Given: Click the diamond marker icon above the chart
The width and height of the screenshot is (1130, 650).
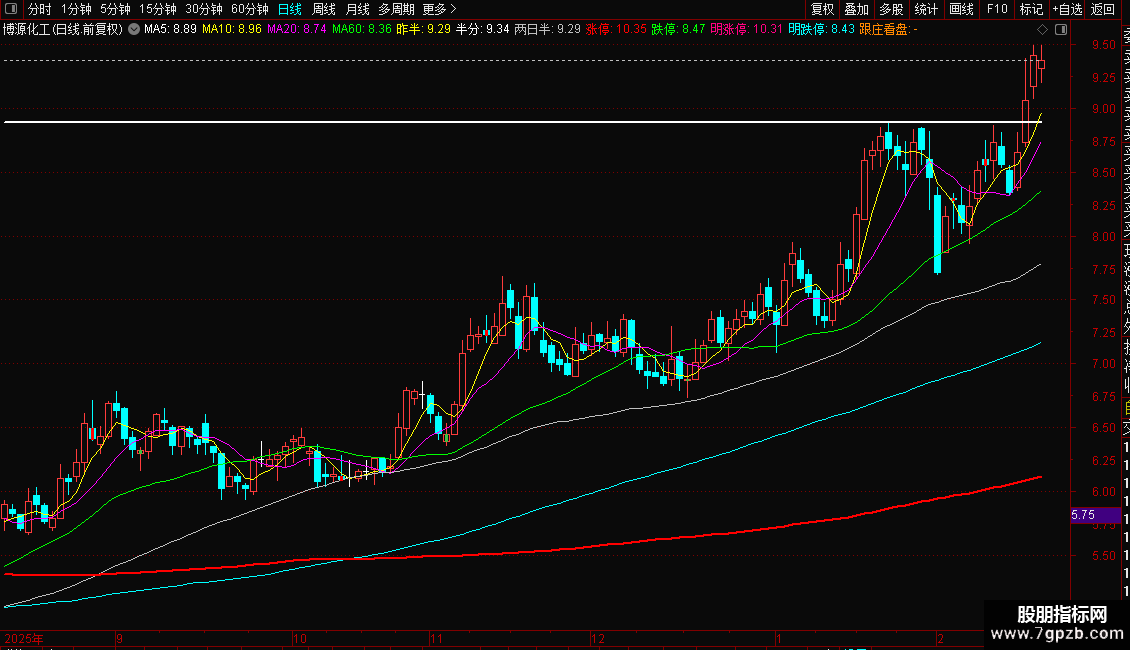Looking at the screenshot, I should 1042,30.
